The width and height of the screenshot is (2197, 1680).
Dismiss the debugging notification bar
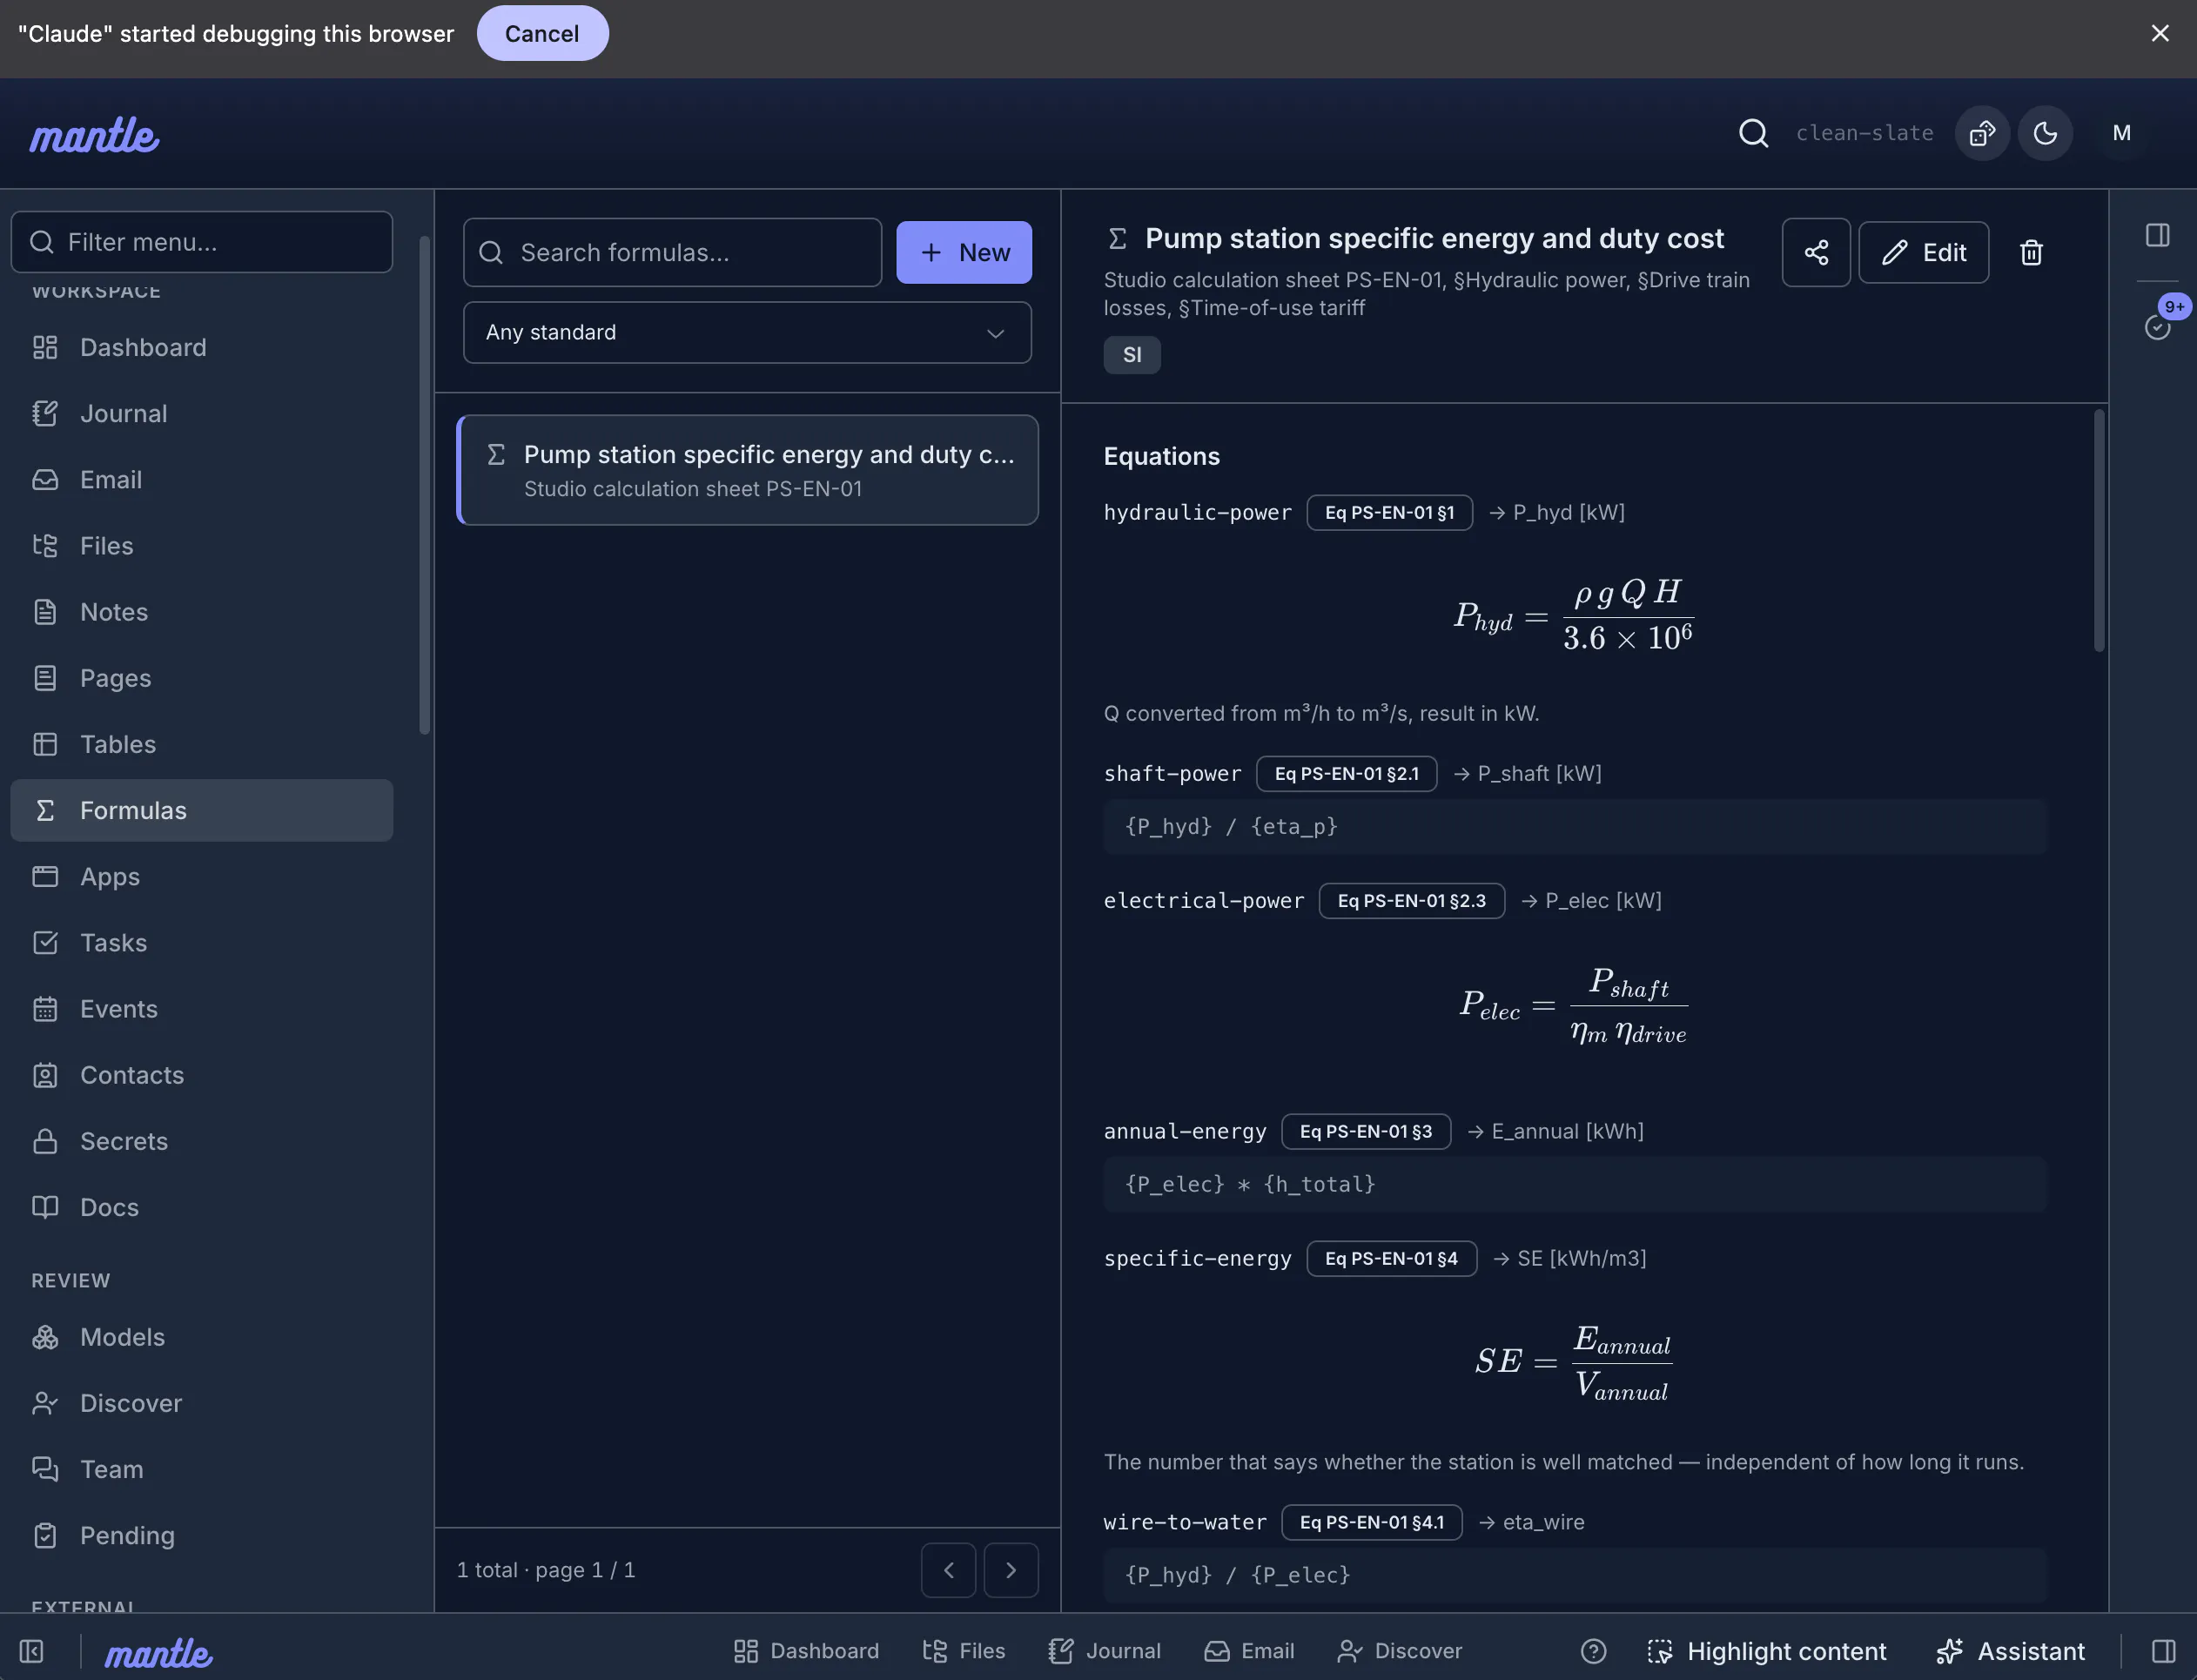tap(2160, 33)
